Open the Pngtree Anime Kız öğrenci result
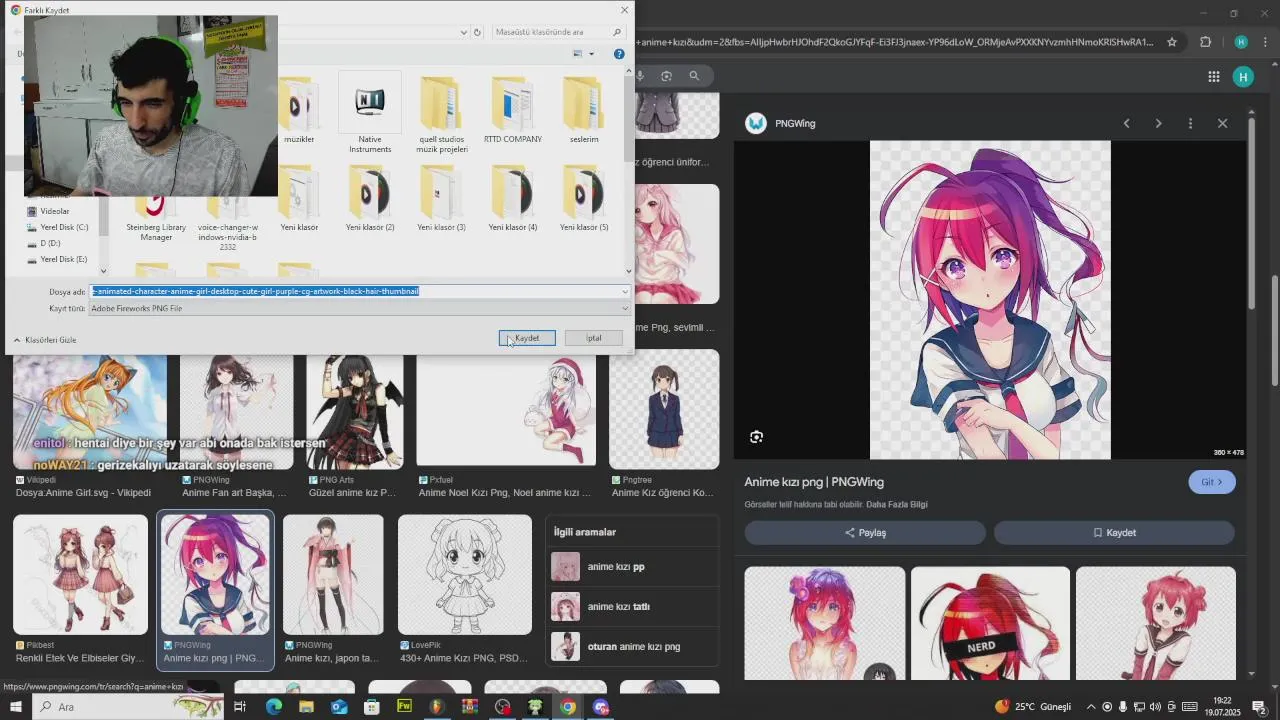This screenshot has height=720, width=1280. point(664,409)
